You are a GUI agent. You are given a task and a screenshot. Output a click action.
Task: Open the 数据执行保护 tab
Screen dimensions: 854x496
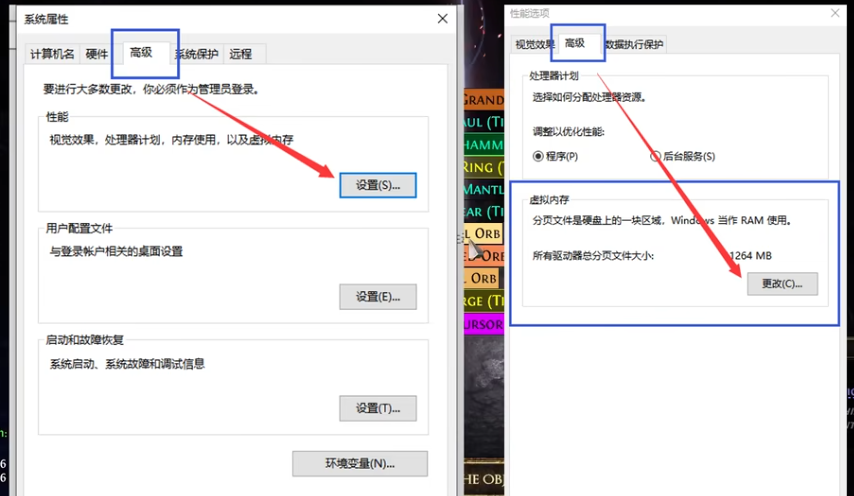tap(634, 45)
